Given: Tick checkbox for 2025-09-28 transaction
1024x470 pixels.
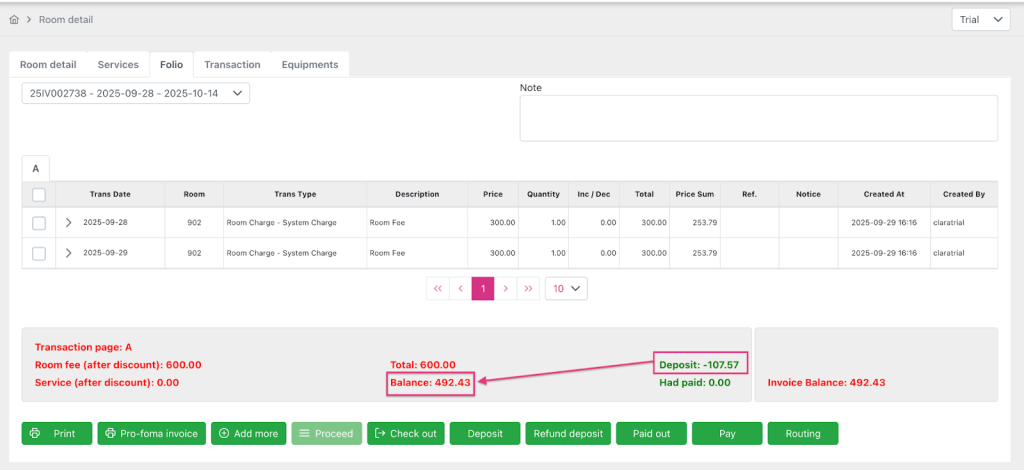Looking at the screenshot, I should point(39,223).
